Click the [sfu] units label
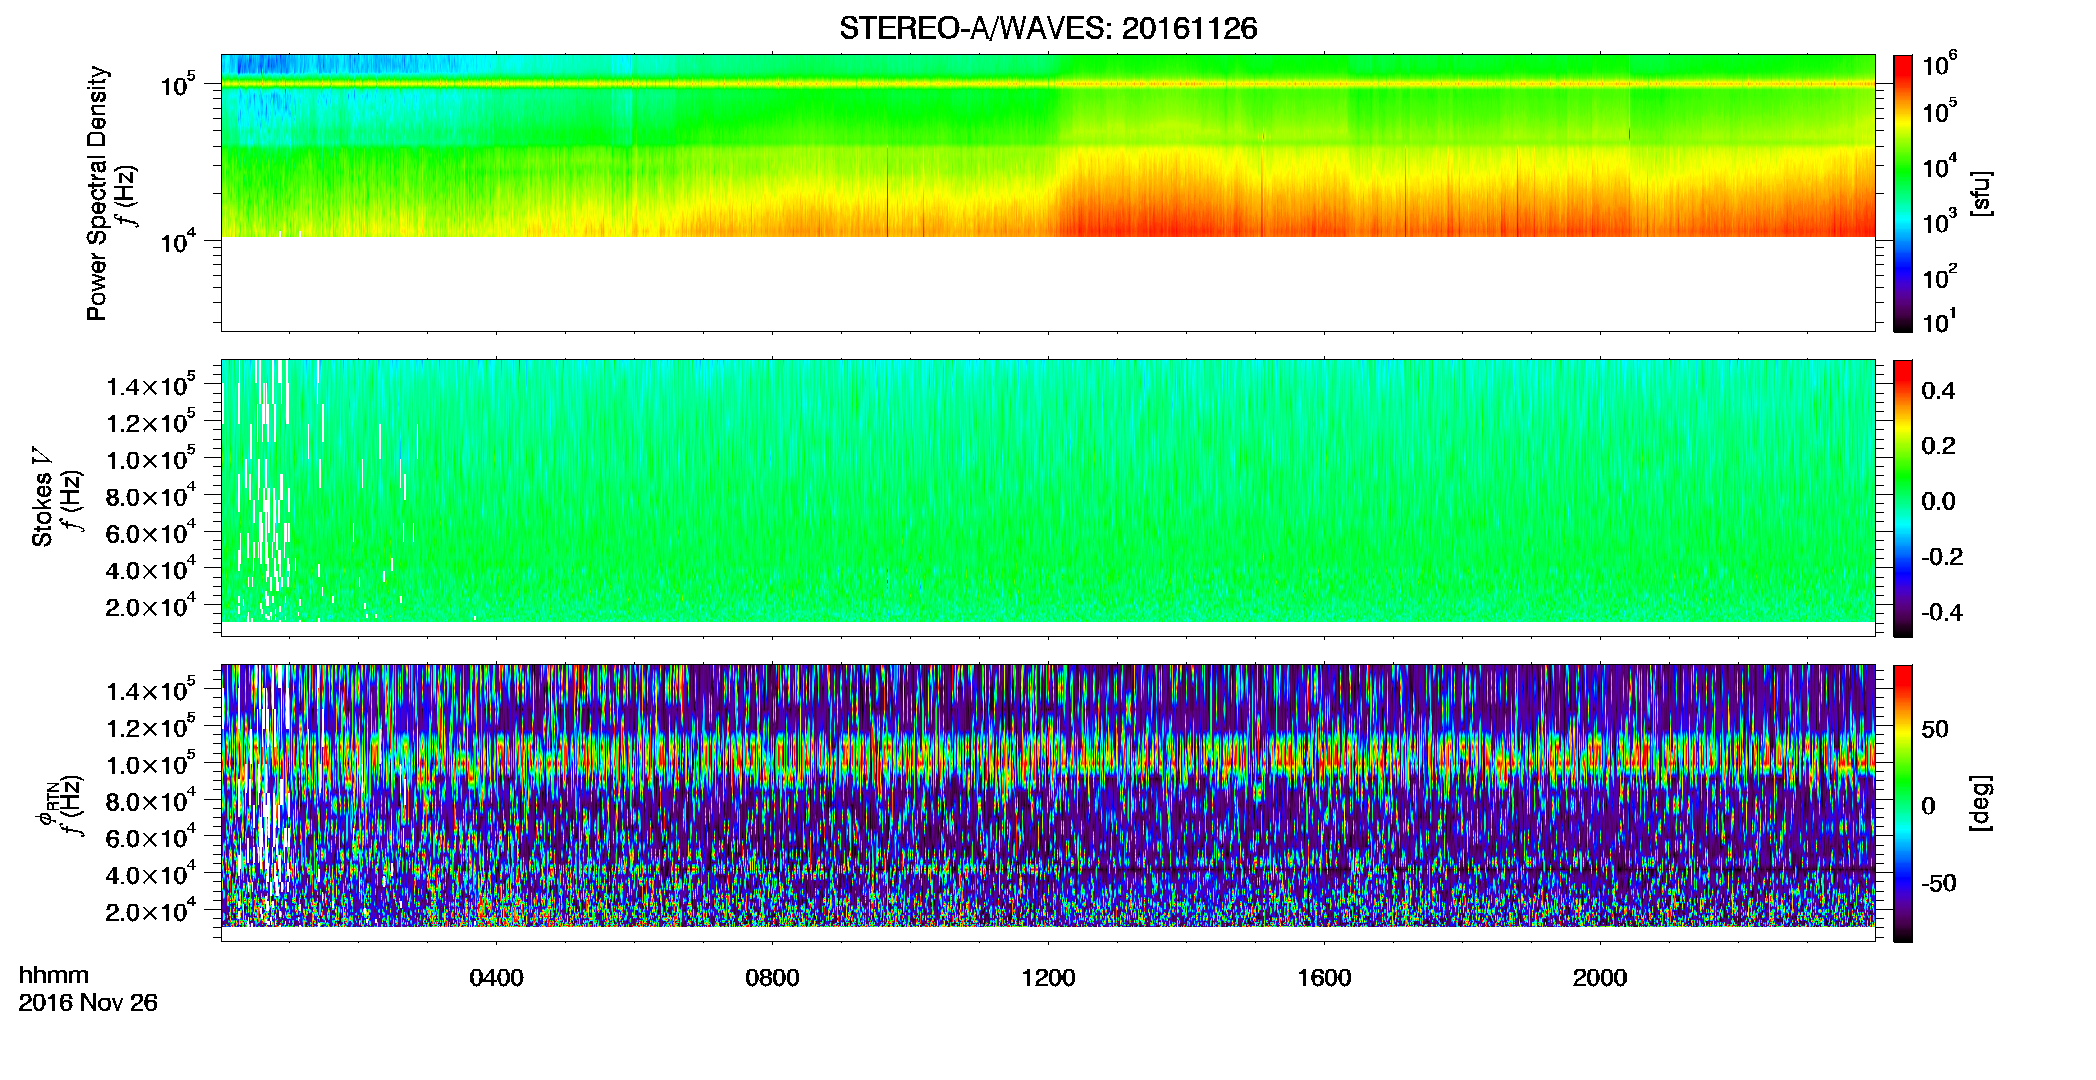This screenshot has width=2096, height=1080. click(1980, 193)
